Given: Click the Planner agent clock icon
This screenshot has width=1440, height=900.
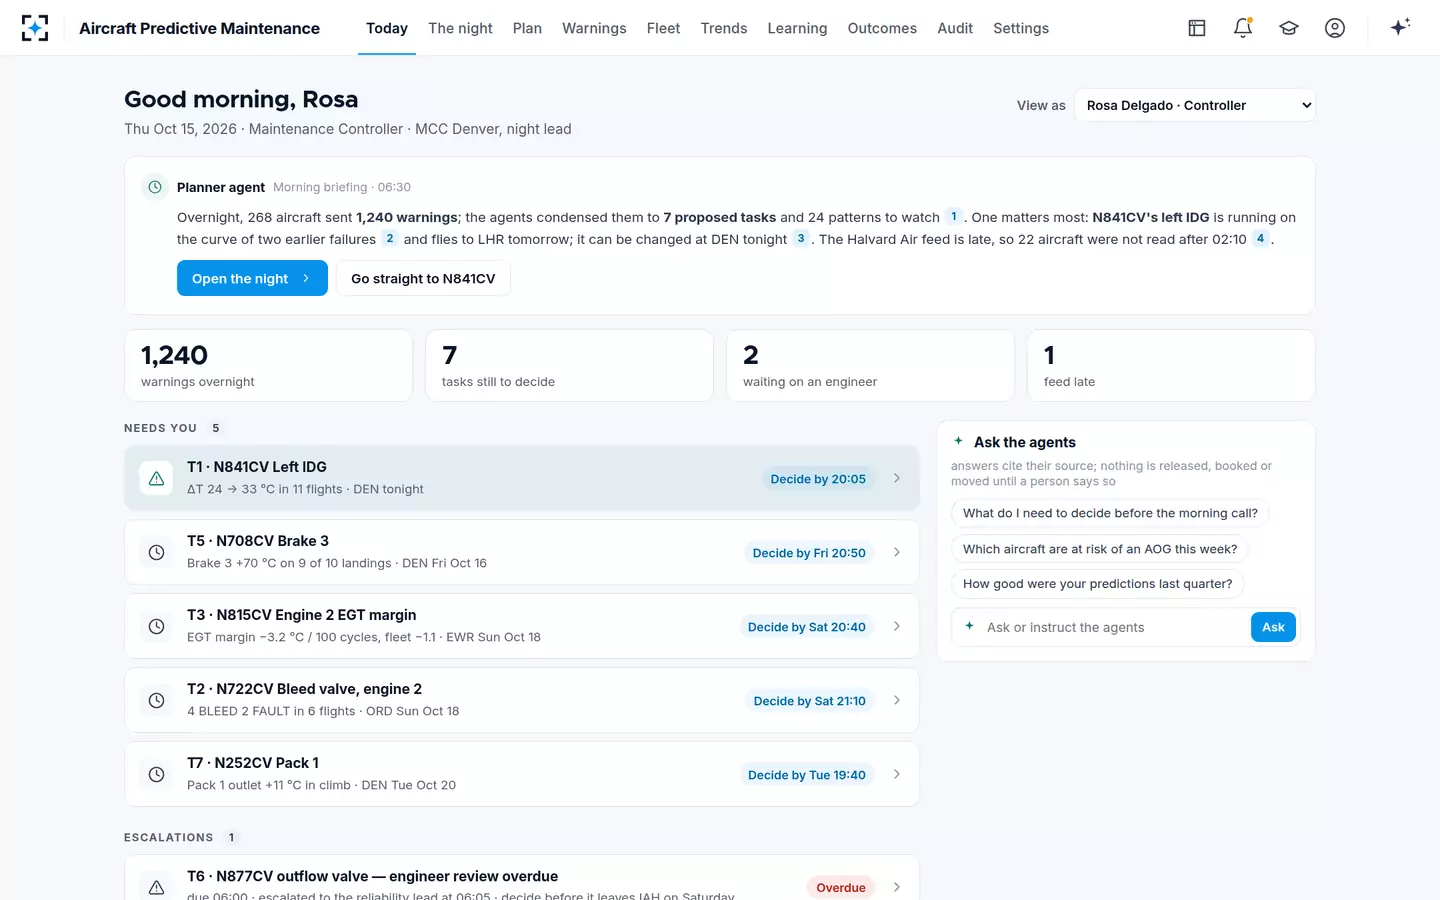Looking at the screenshot, I should [x=155, y=187].
